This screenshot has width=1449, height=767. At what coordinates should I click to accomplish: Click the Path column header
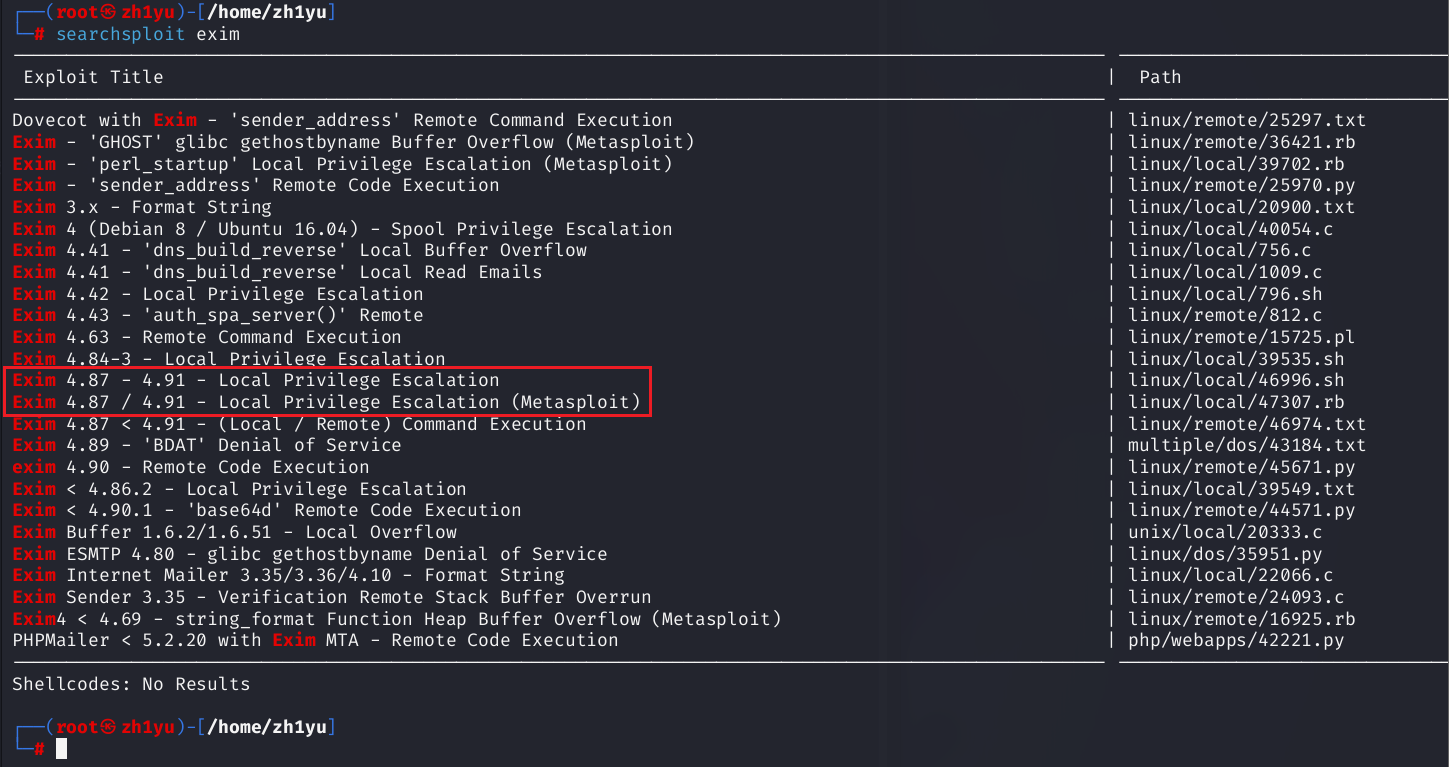(x=1160, y=77)
